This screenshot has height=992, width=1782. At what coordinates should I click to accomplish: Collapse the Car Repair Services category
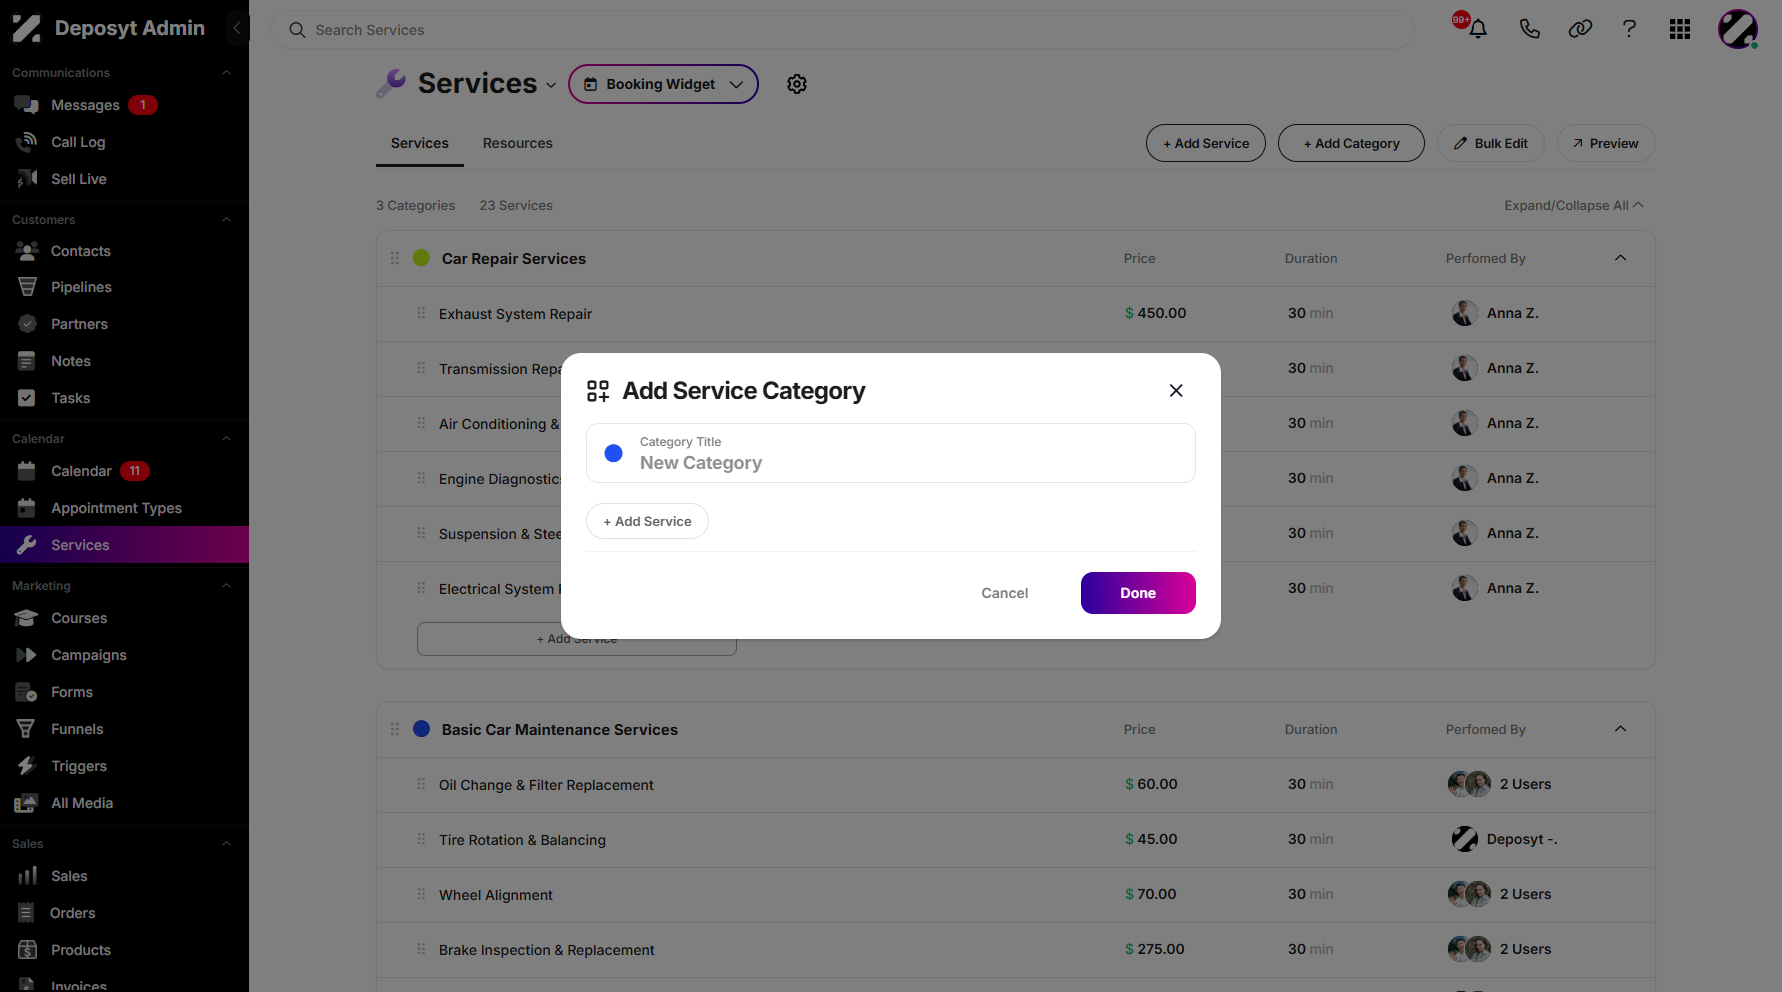[1620, 258]
